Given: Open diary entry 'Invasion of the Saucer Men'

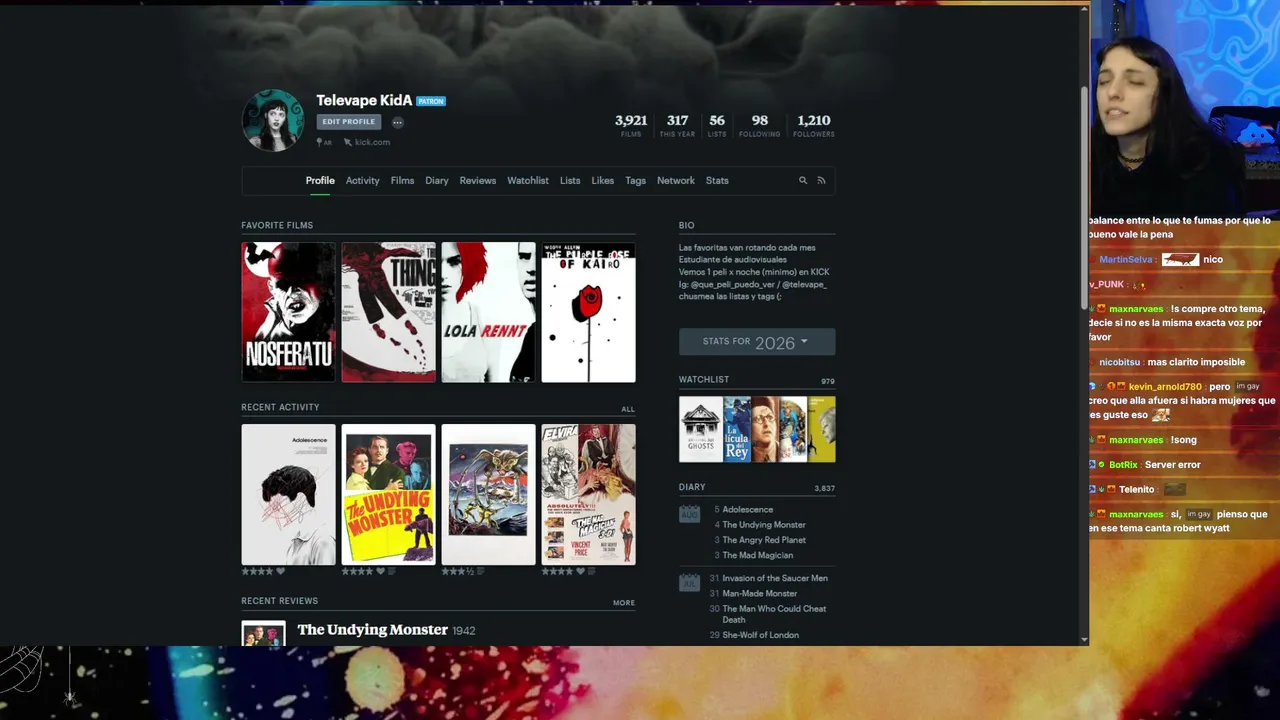Looking at the screenshot, I should (775, 578).
